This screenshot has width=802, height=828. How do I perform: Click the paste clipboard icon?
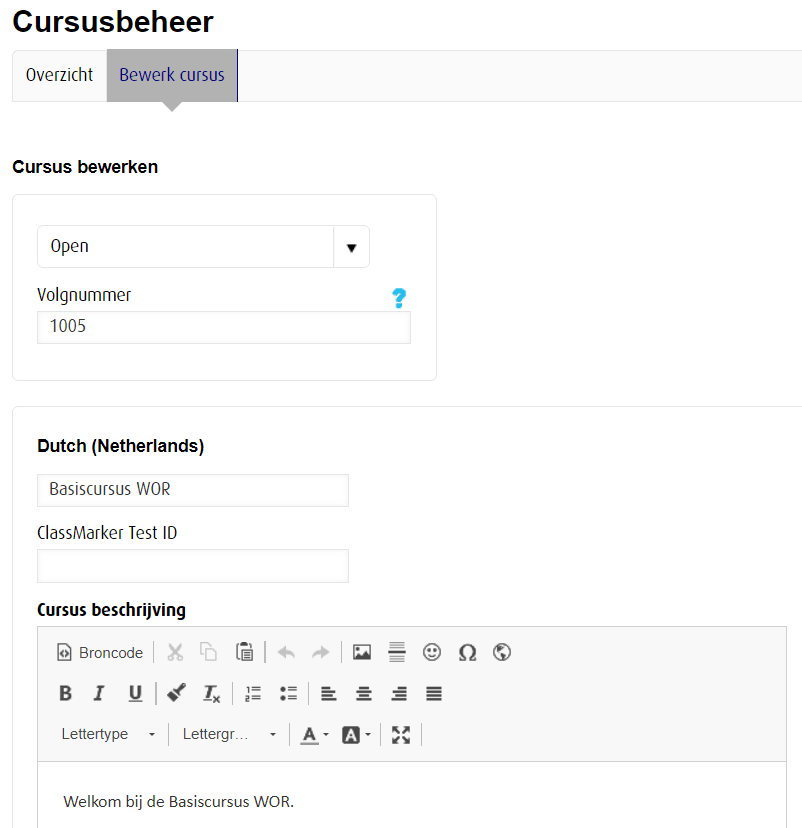(x=244, y=653)
